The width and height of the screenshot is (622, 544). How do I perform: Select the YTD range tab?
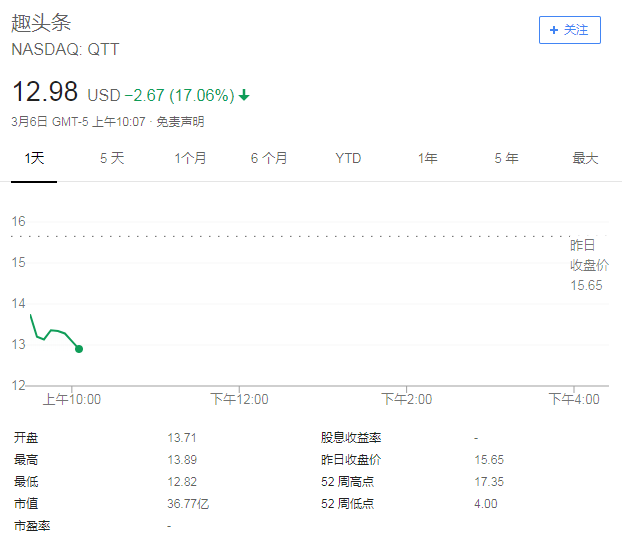click(x=348, y=158)
